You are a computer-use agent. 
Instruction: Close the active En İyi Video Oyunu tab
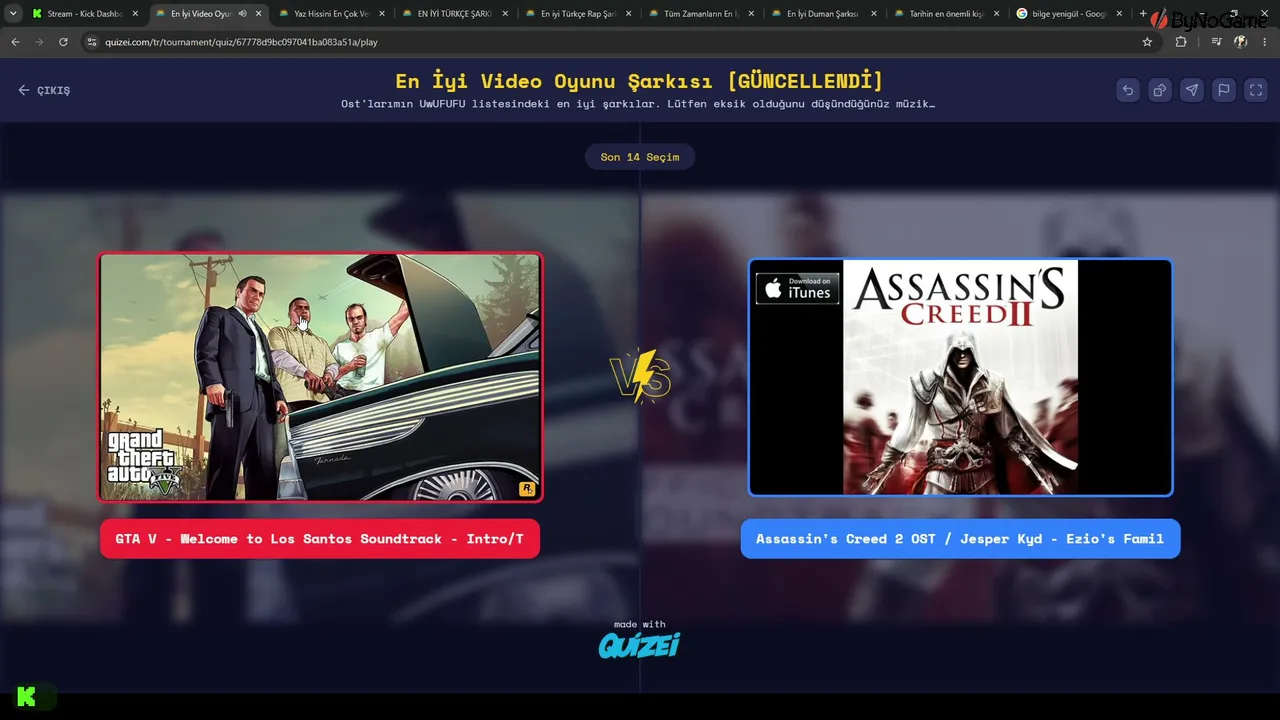point(259,14)
